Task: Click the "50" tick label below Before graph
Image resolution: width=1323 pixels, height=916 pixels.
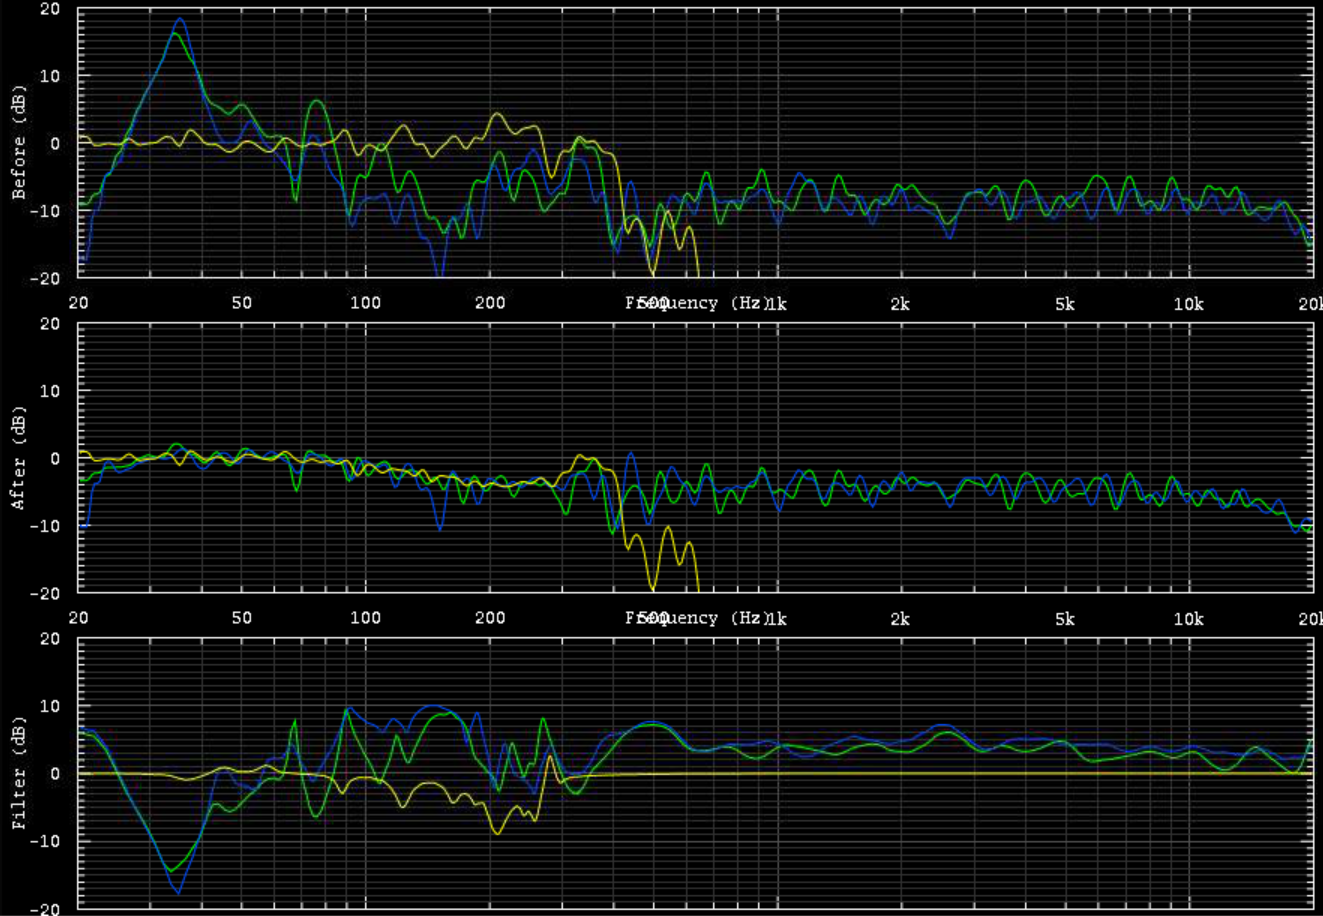Action: (x=241, y=303)
